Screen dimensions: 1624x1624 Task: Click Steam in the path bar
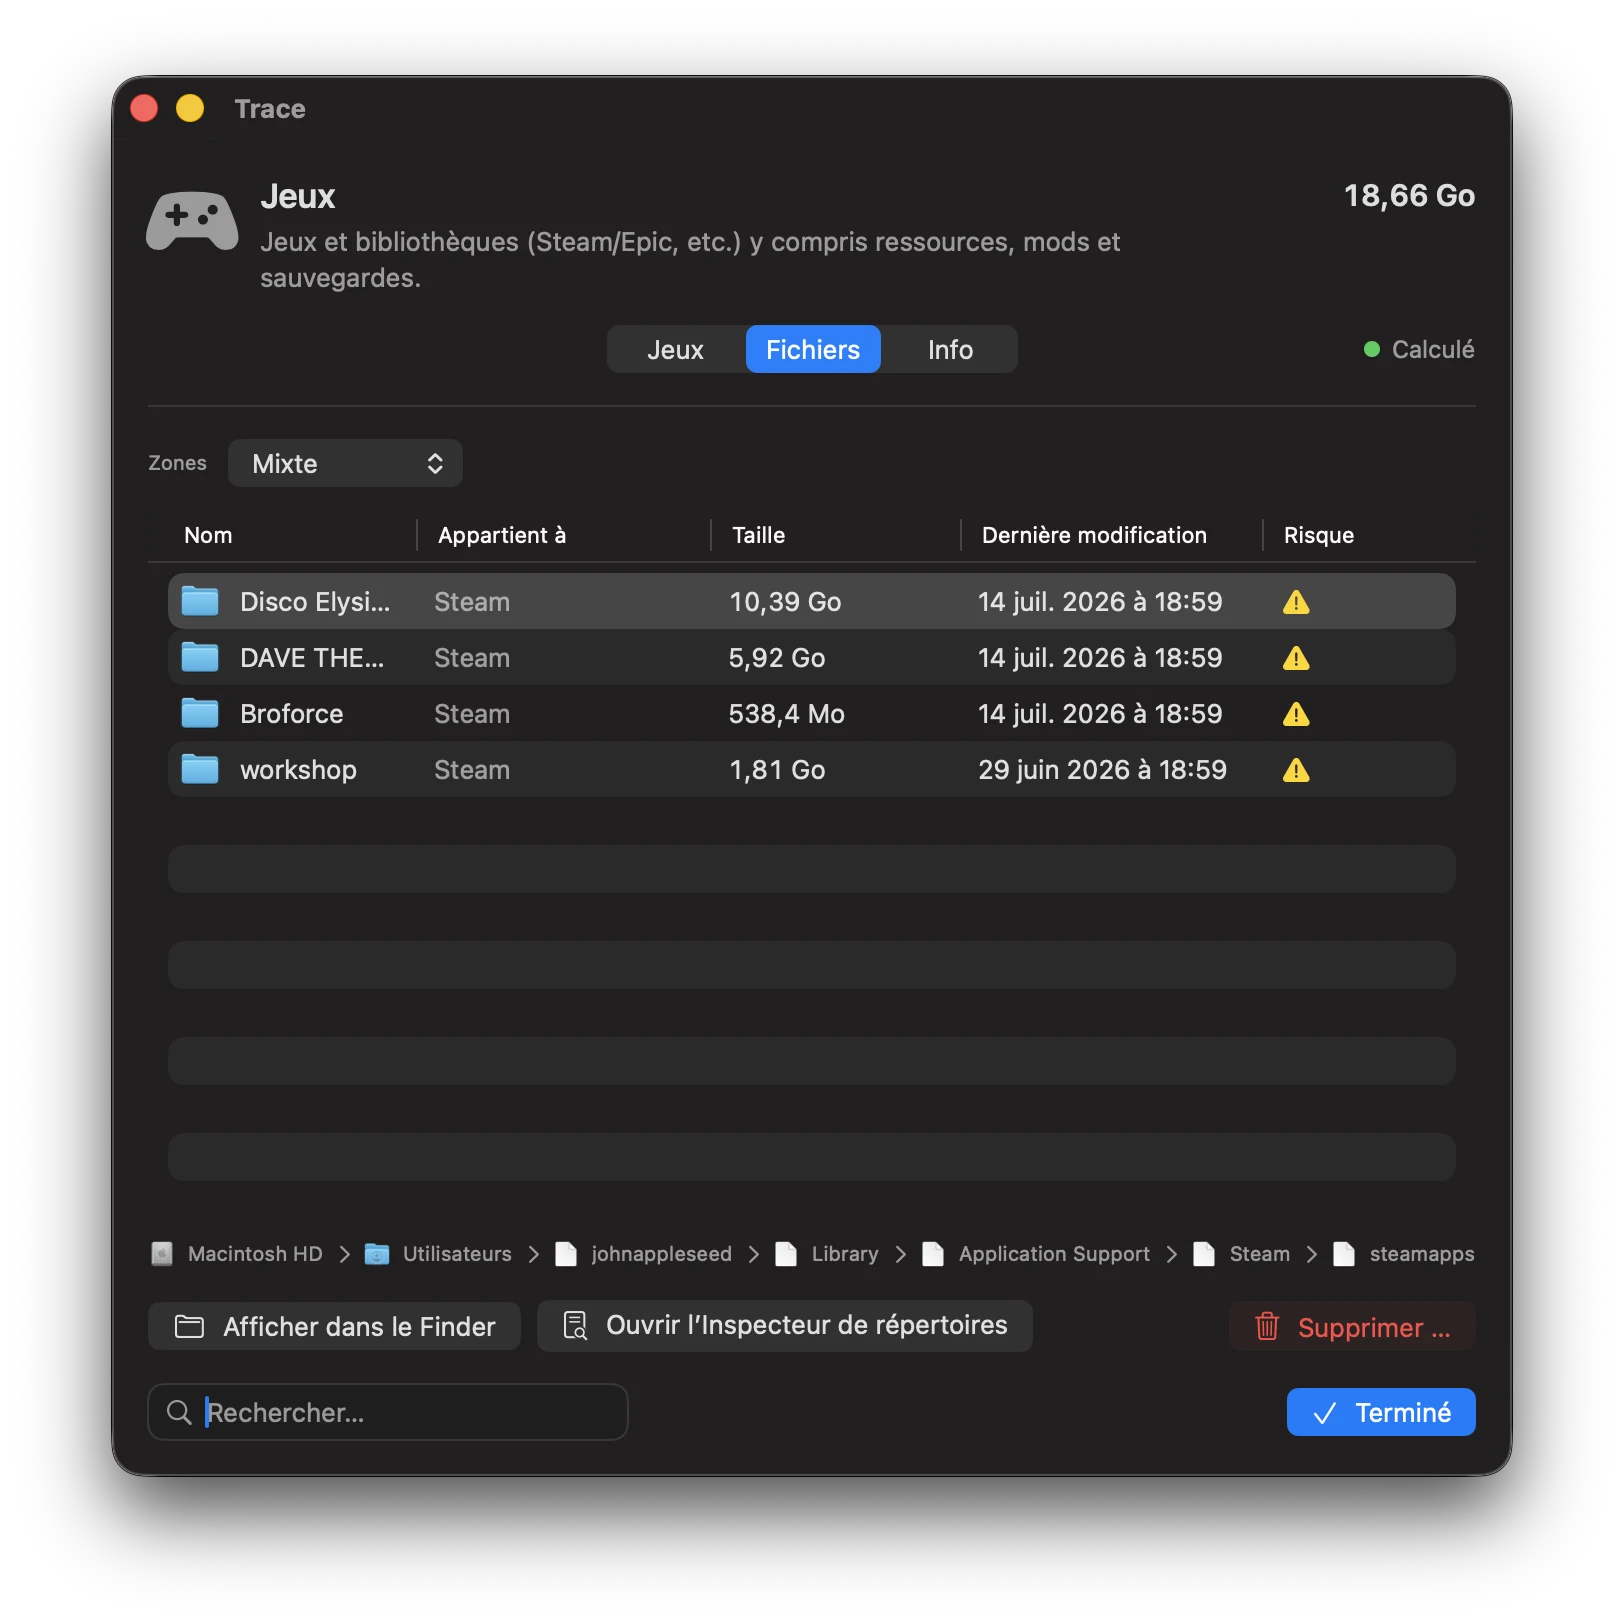pyautogui.click(x=1260, y=1254)
